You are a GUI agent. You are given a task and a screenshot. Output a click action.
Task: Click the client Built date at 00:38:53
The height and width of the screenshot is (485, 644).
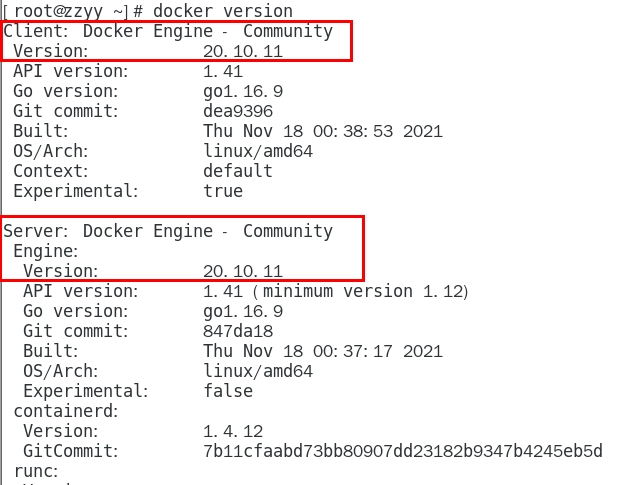[322, 131]
